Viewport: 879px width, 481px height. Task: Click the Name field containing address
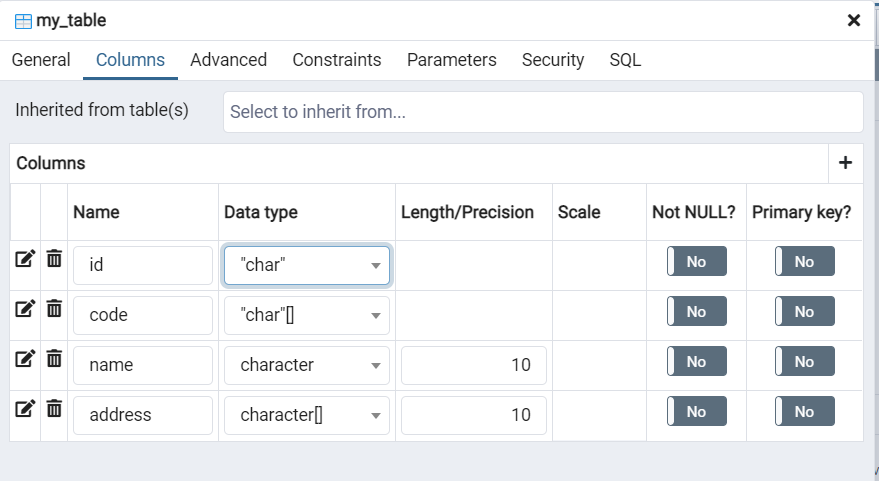pyautogui.click(x=143, y=415)
